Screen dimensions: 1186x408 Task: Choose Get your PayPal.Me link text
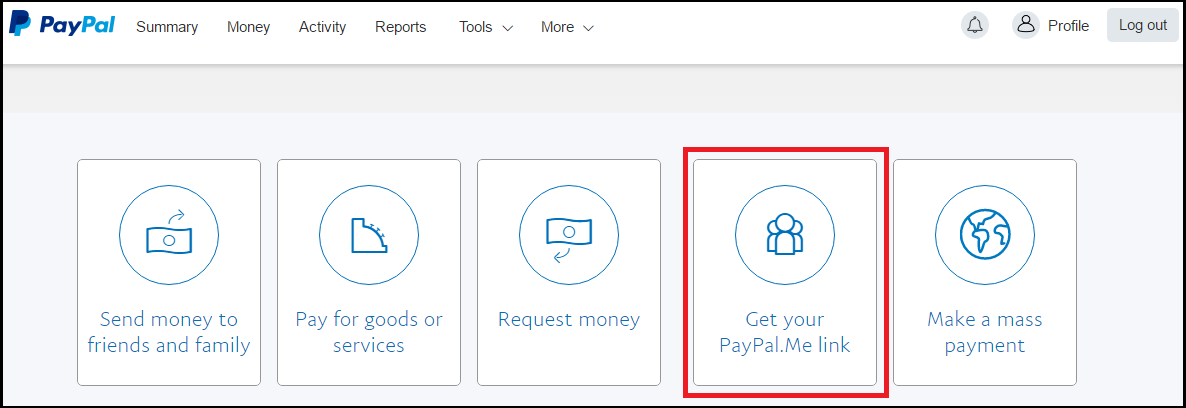(x=785, y=332)
